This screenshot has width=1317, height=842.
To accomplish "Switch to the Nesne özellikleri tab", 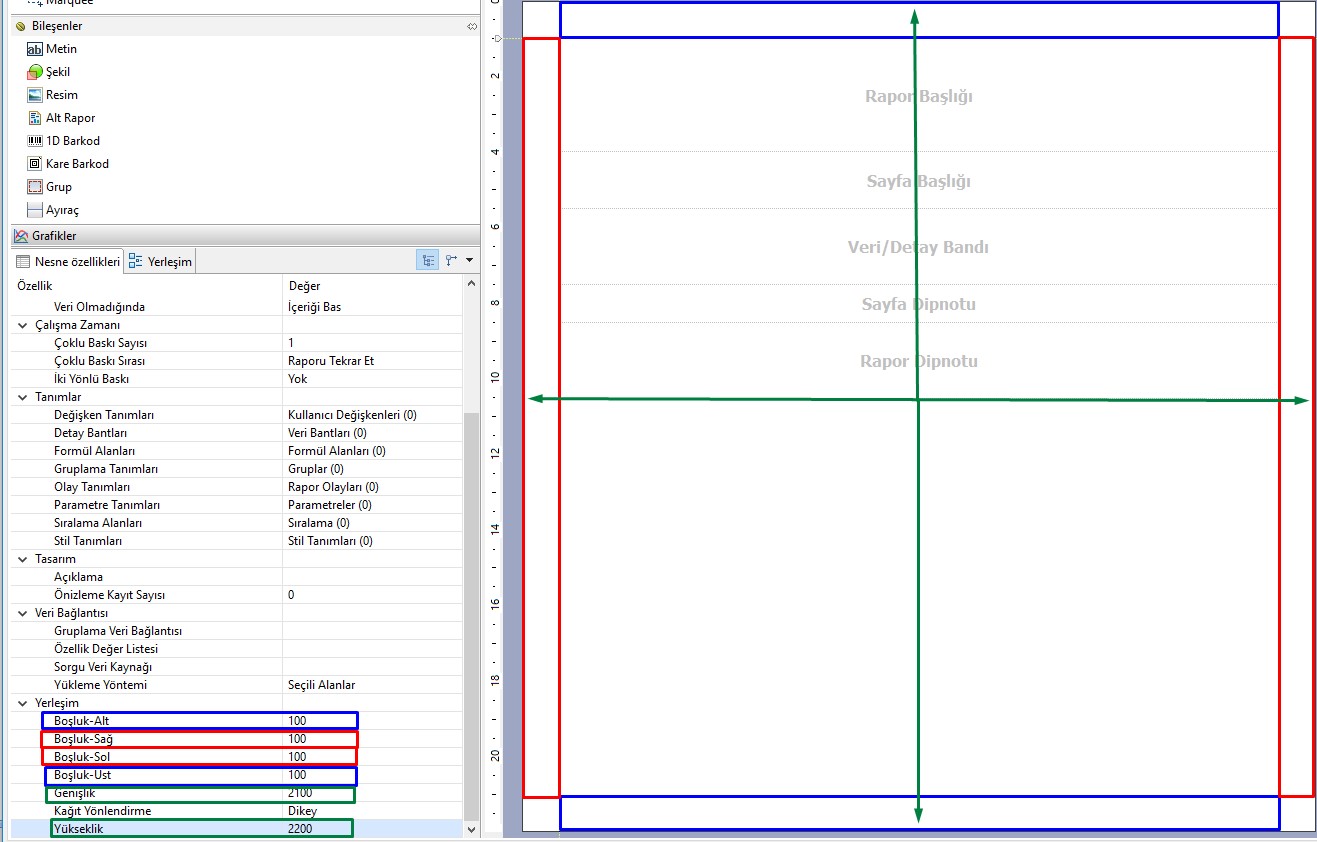I will (x=68, y=262).
